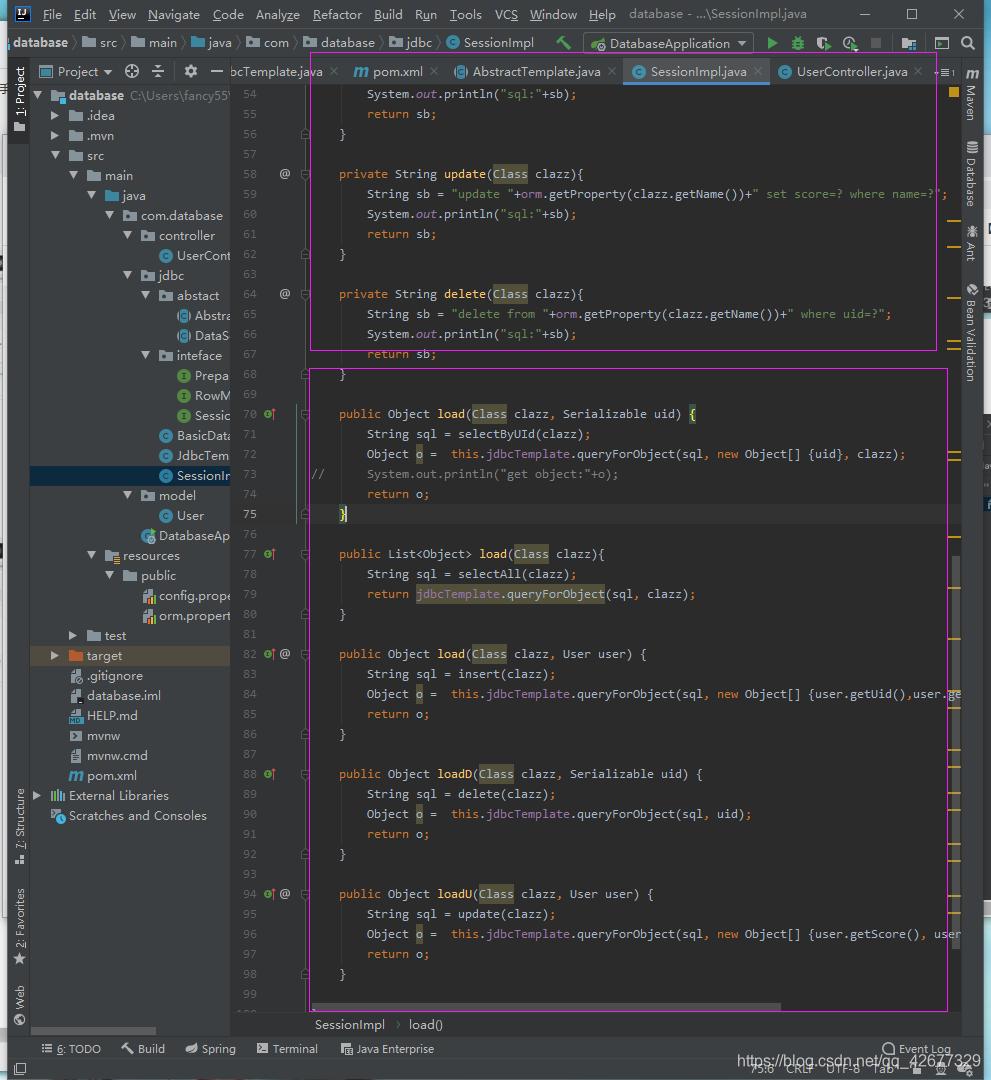Select pom.xml in the project tree
Screen dimensions: 991x1080
111,776
